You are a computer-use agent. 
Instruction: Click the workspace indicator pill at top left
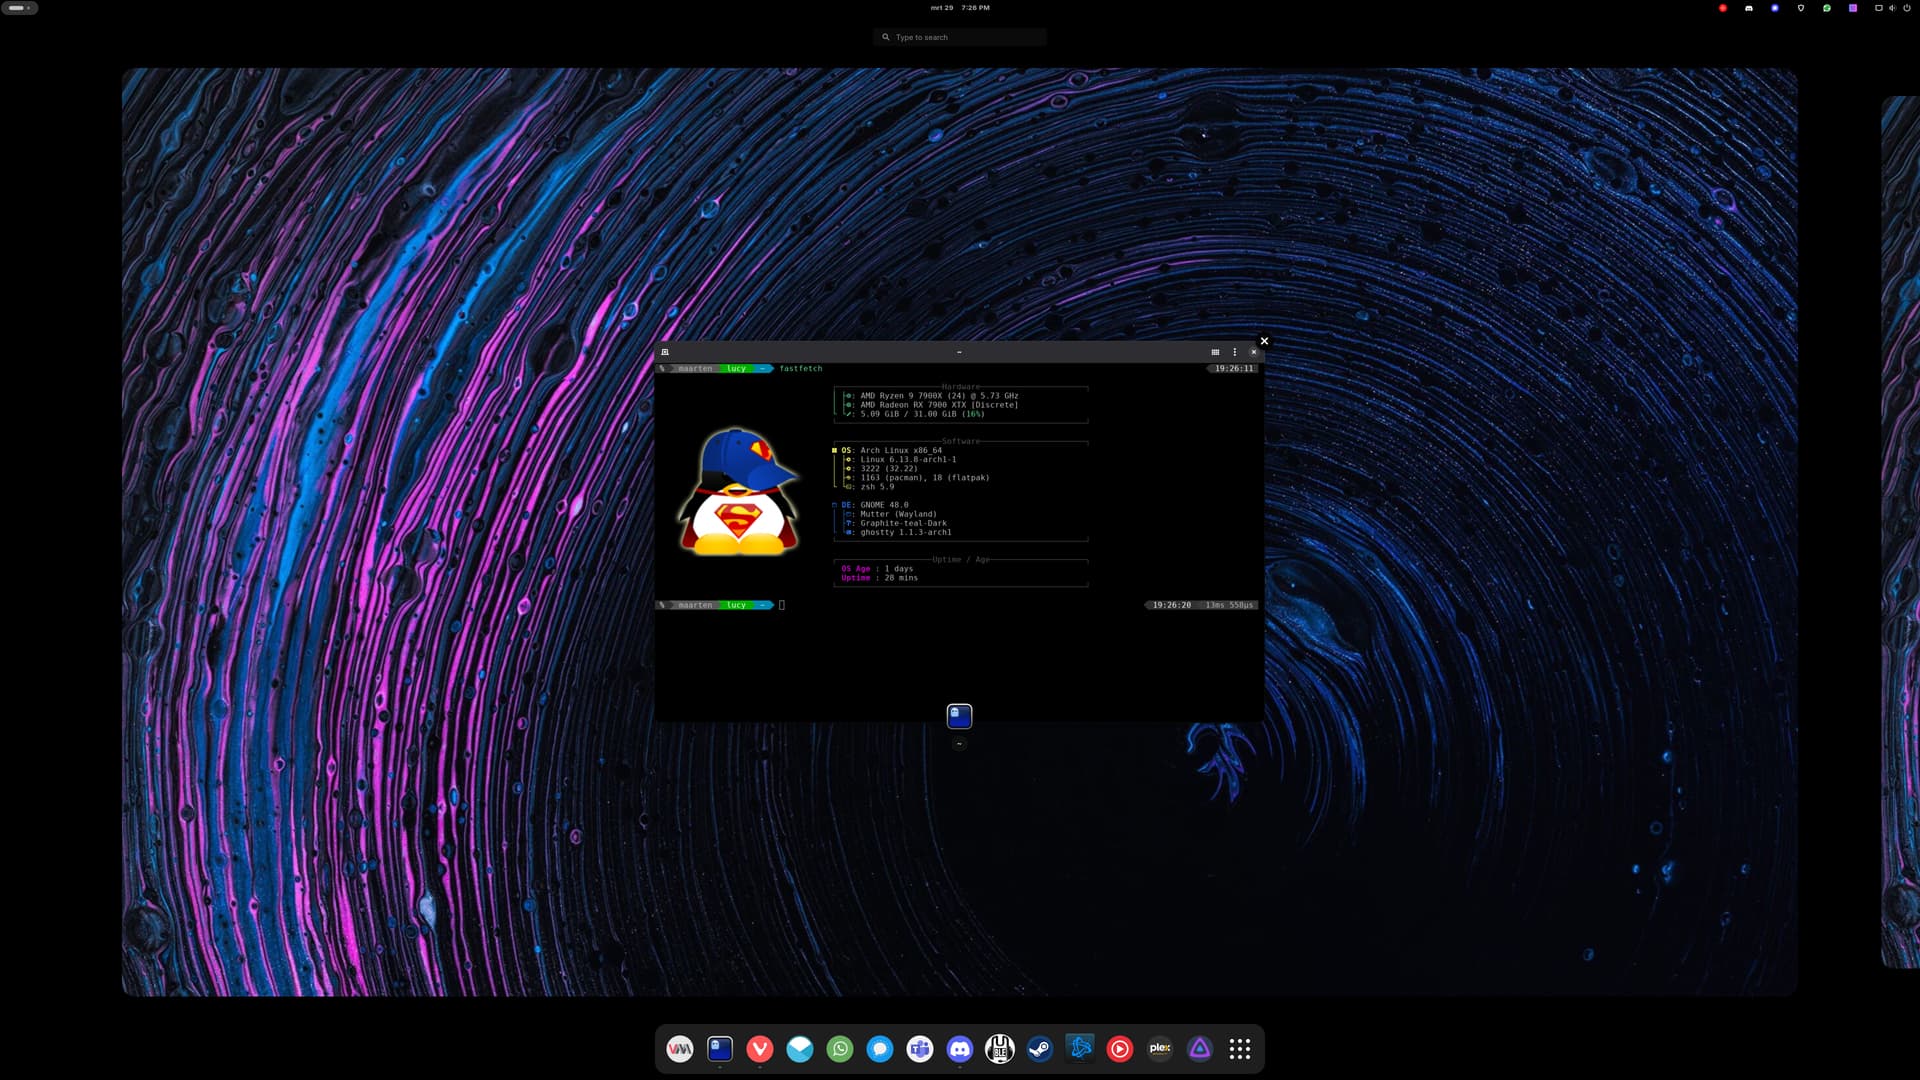pos(19,8)
